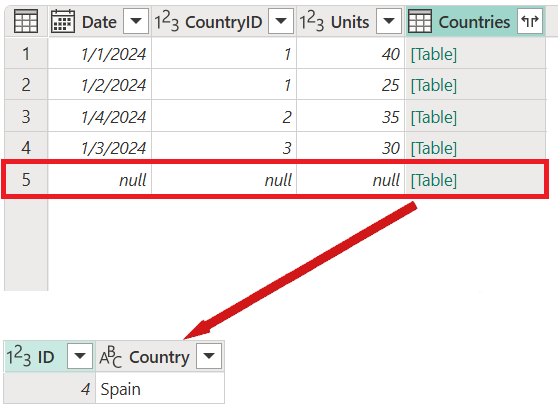
Task: Click the date cell 1/3/2024
Action: click(x=100, y=147)
